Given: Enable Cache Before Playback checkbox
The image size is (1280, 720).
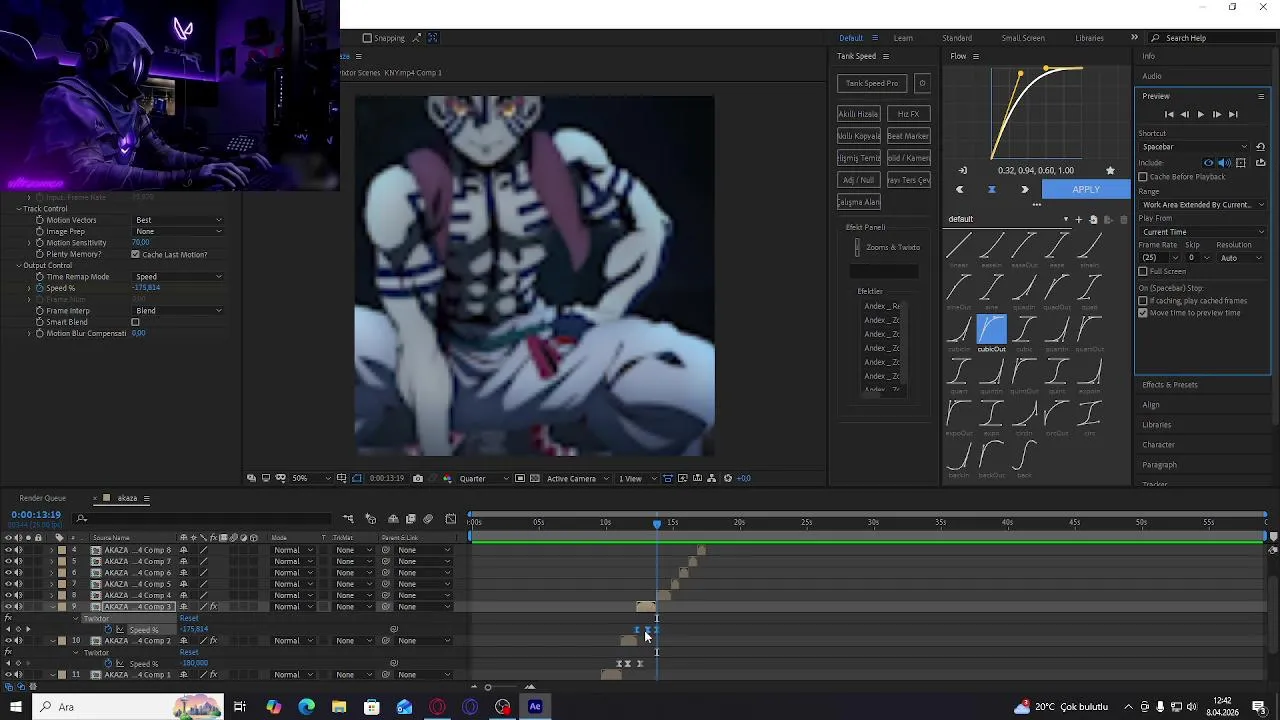Looking at the screenshot, I should (1143, 177).
